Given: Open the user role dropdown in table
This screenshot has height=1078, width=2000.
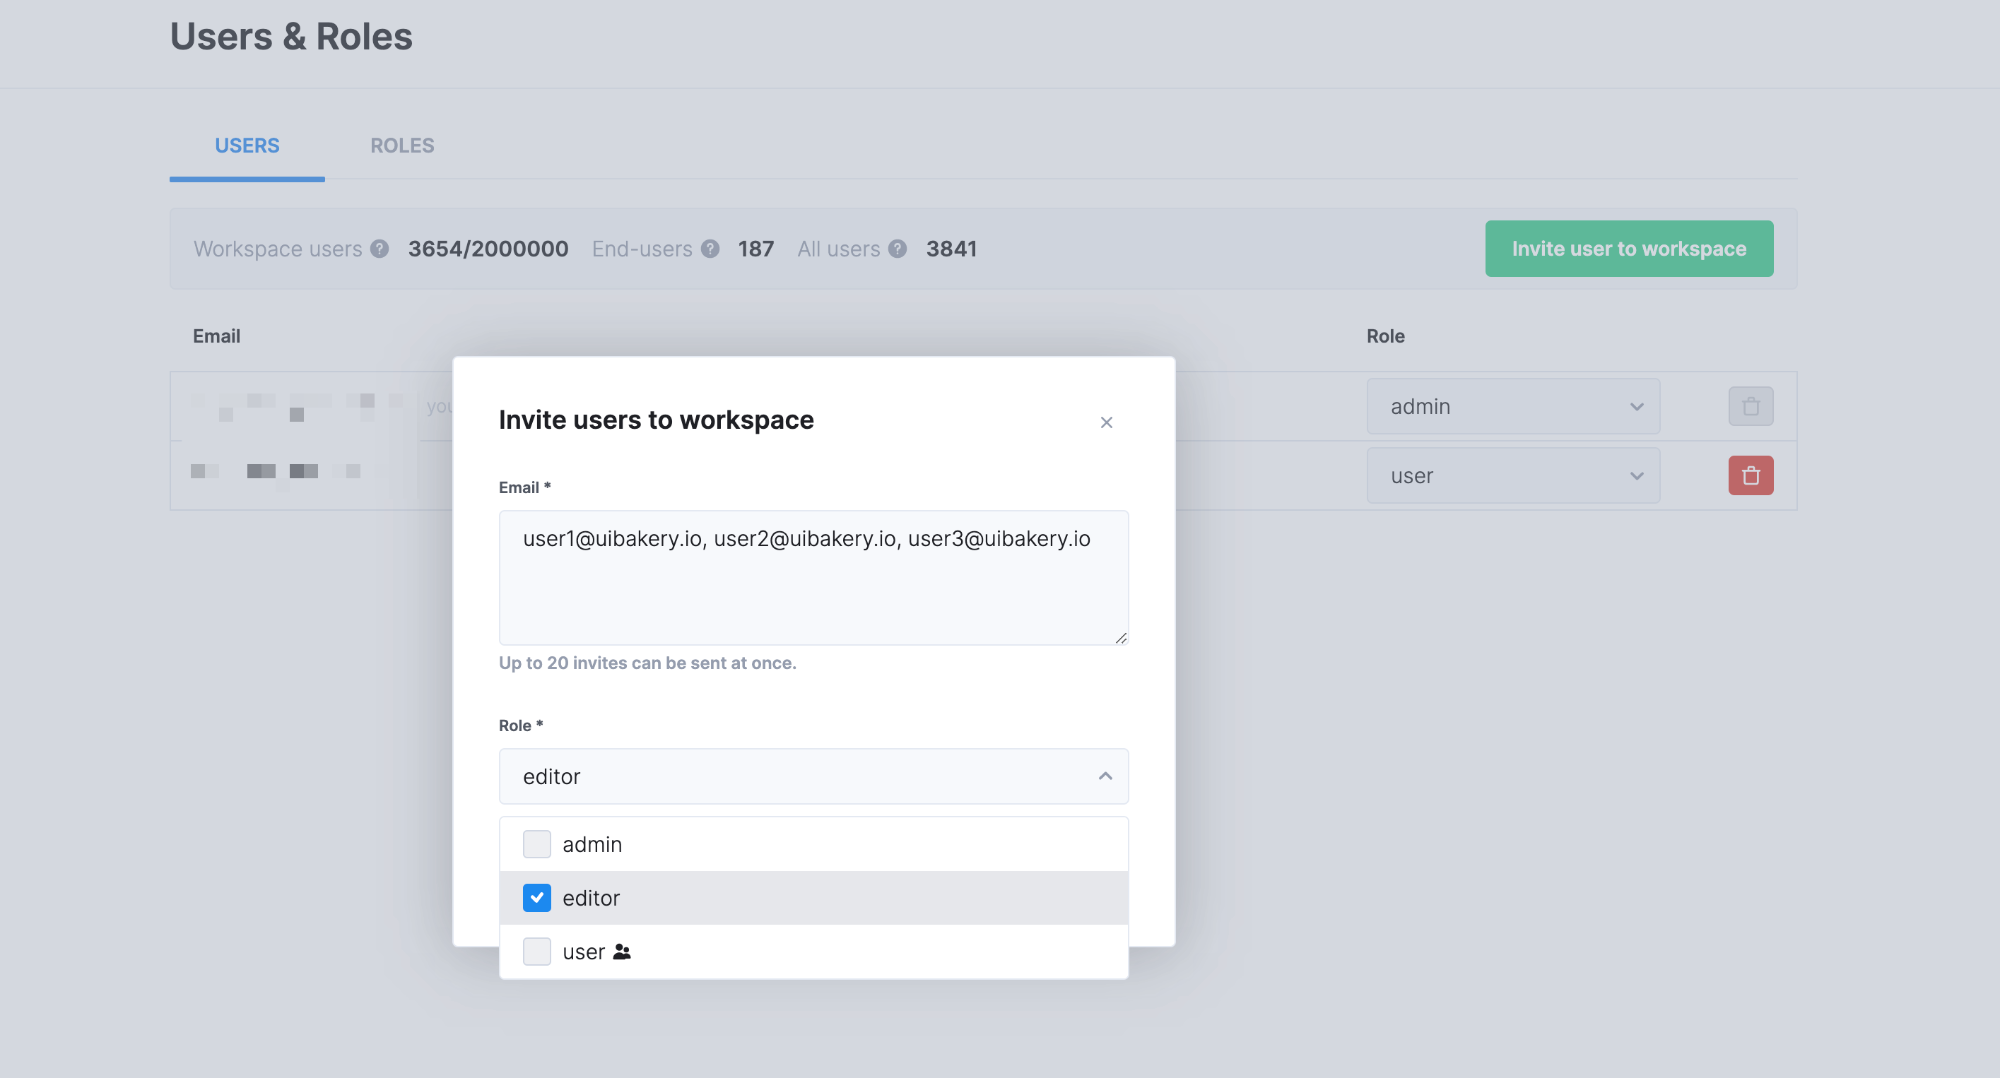Looking at the screenshot, I should tap(1512, 476).
